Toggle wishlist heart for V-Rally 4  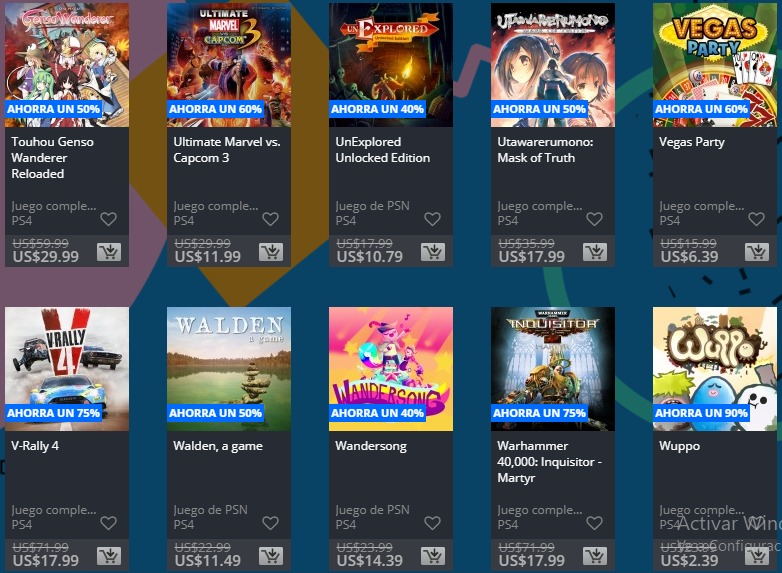pos(108,523)
